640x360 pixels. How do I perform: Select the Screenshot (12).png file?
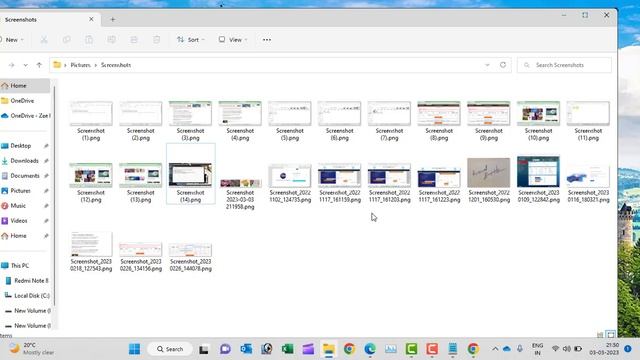(x=91, y=182)
